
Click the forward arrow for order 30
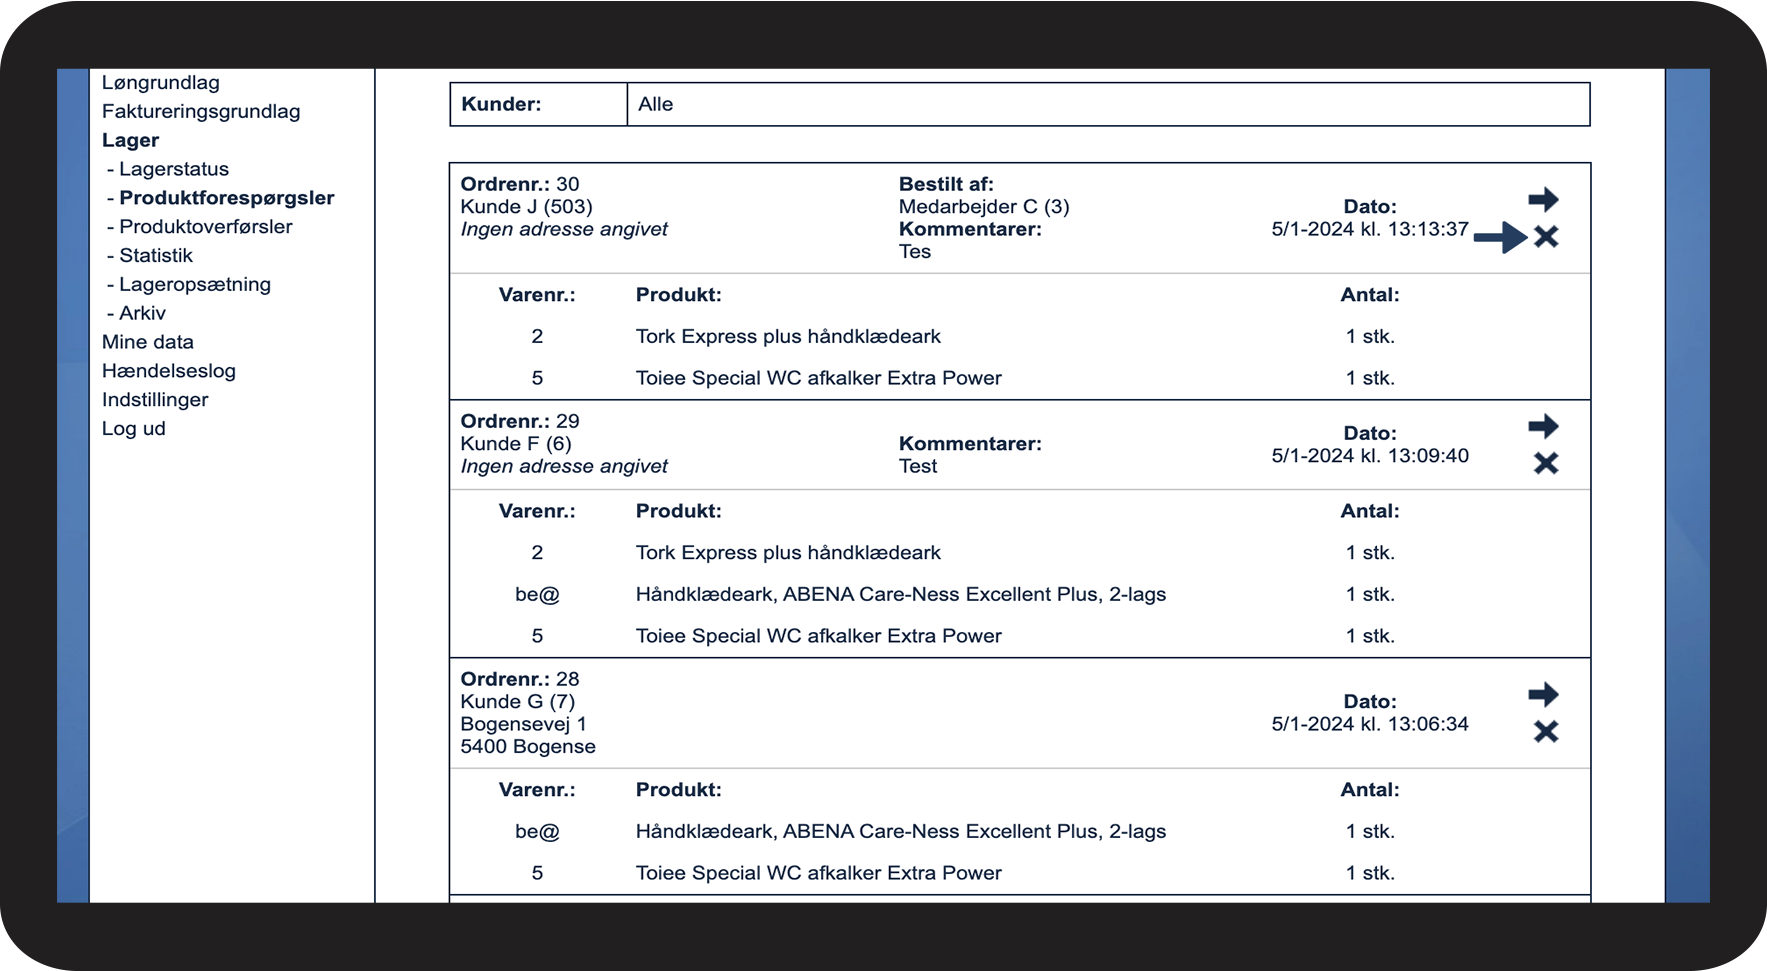click(1543, 200)
